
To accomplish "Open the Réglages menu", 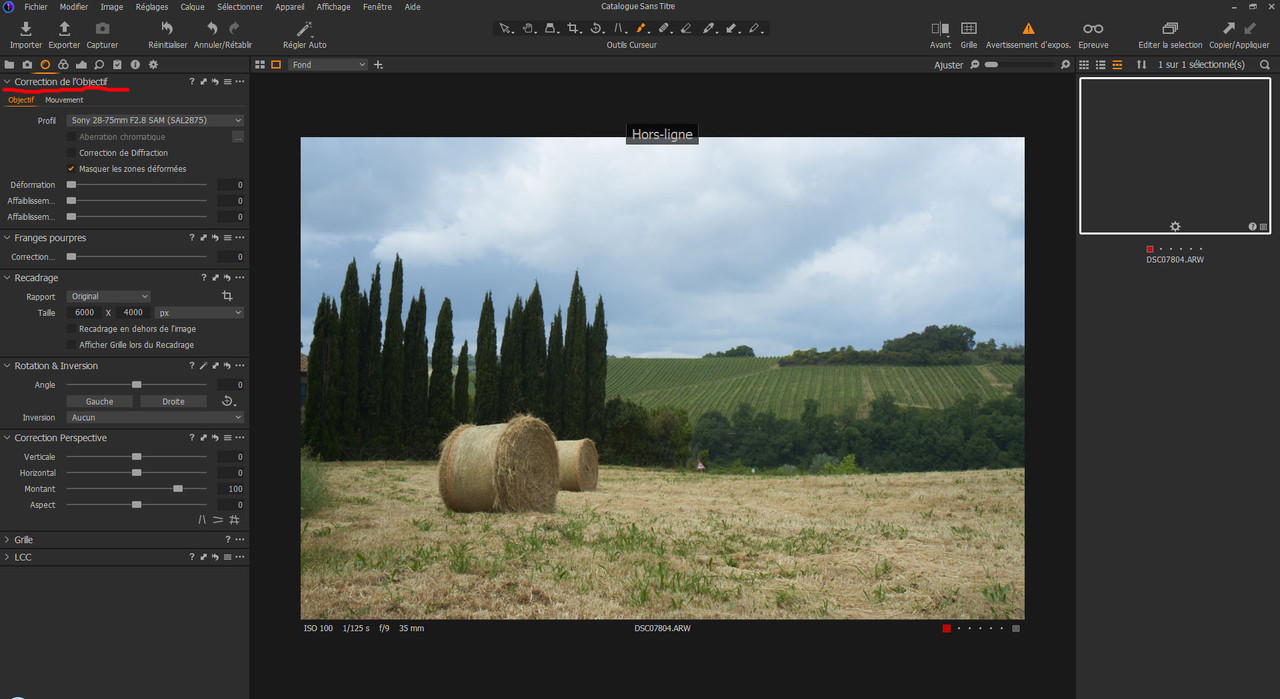I will point(152,7).
